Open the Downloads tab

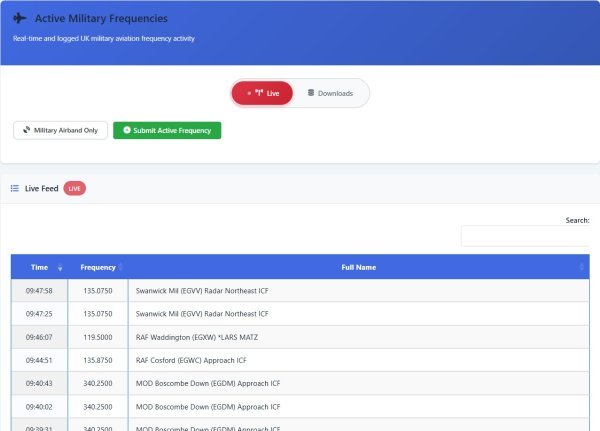[x=331, y=93]
